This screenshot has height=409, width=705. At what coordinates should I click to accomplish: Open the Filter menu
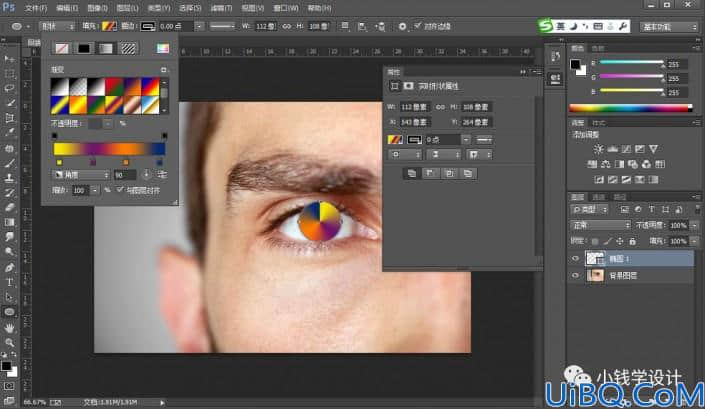point(221,8)
